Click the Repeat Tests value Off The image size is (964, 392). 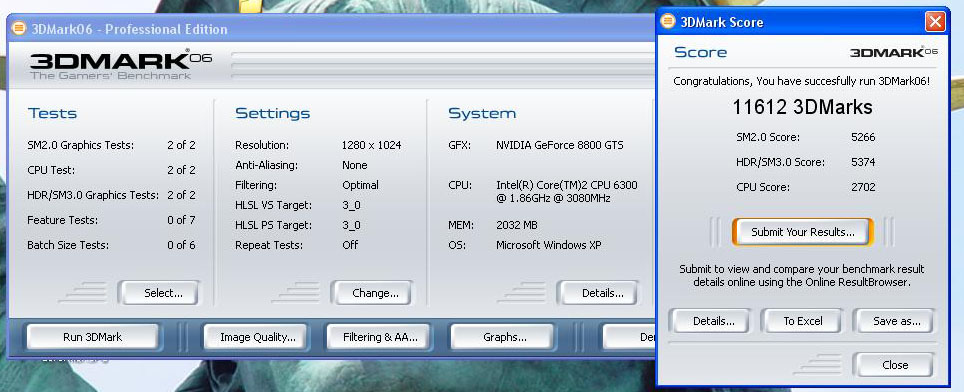pyautogui.click(x=350, y=245)
